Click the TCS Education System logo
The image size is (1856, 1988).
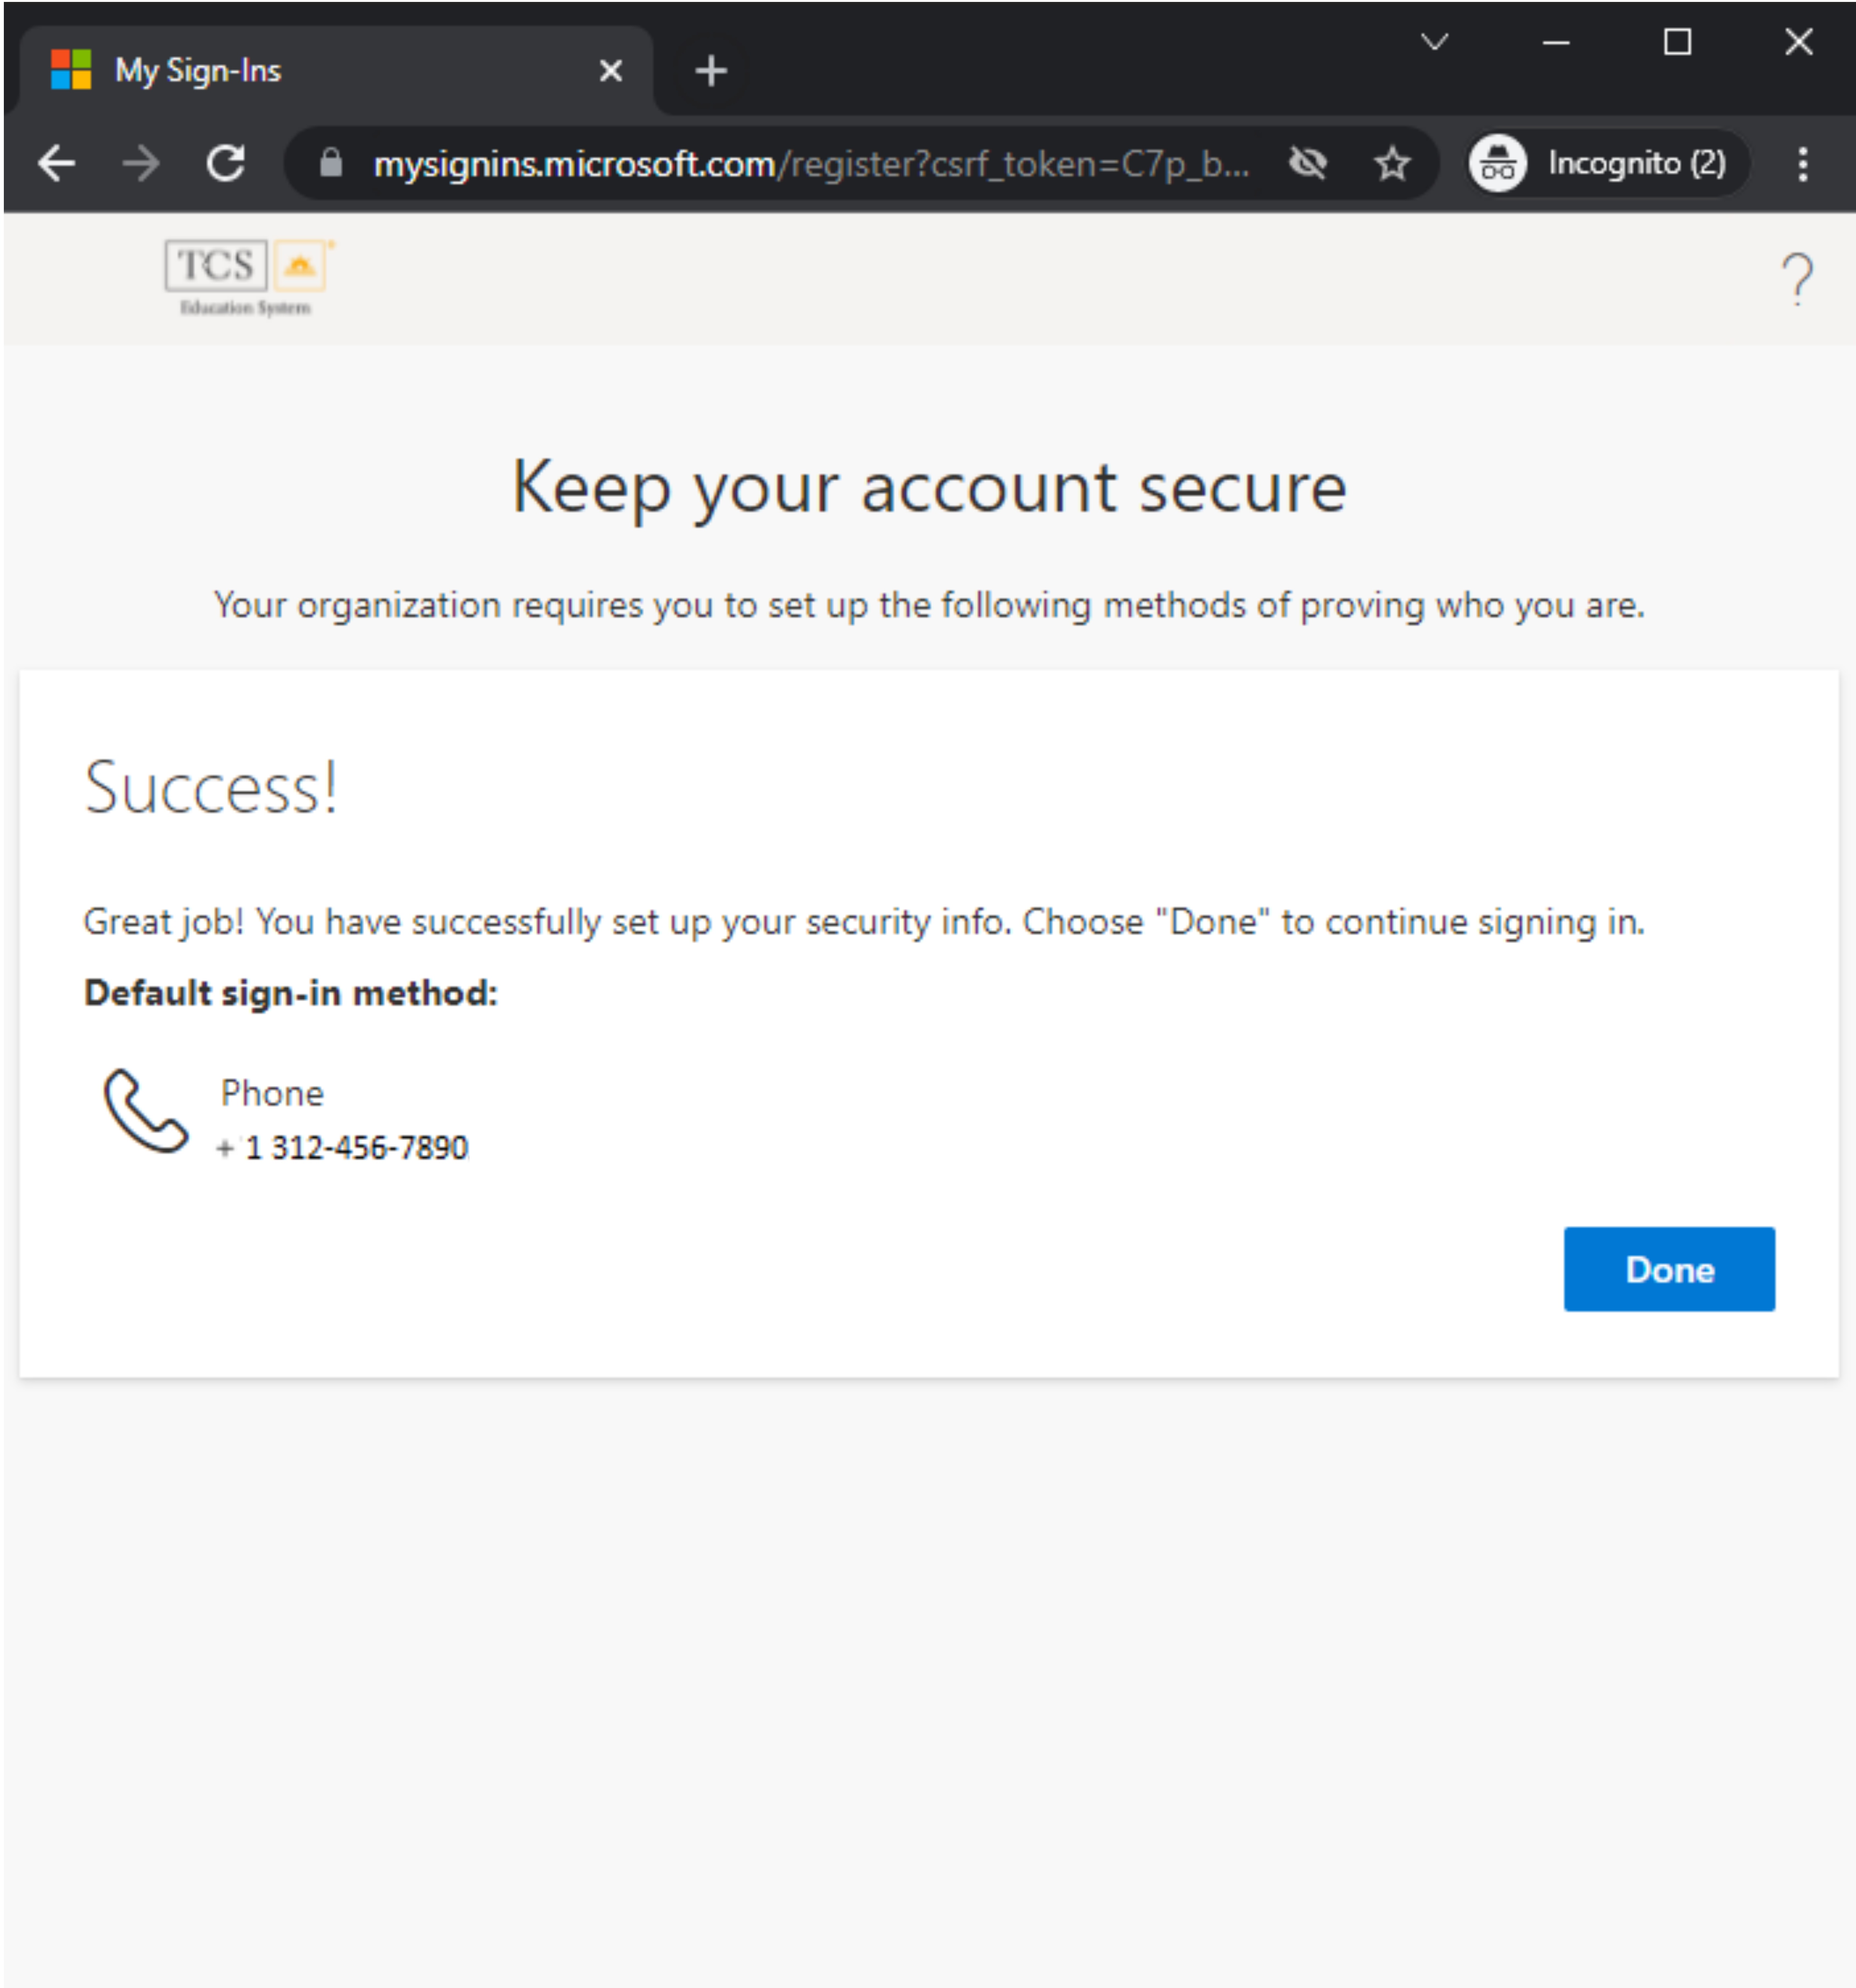249,278
